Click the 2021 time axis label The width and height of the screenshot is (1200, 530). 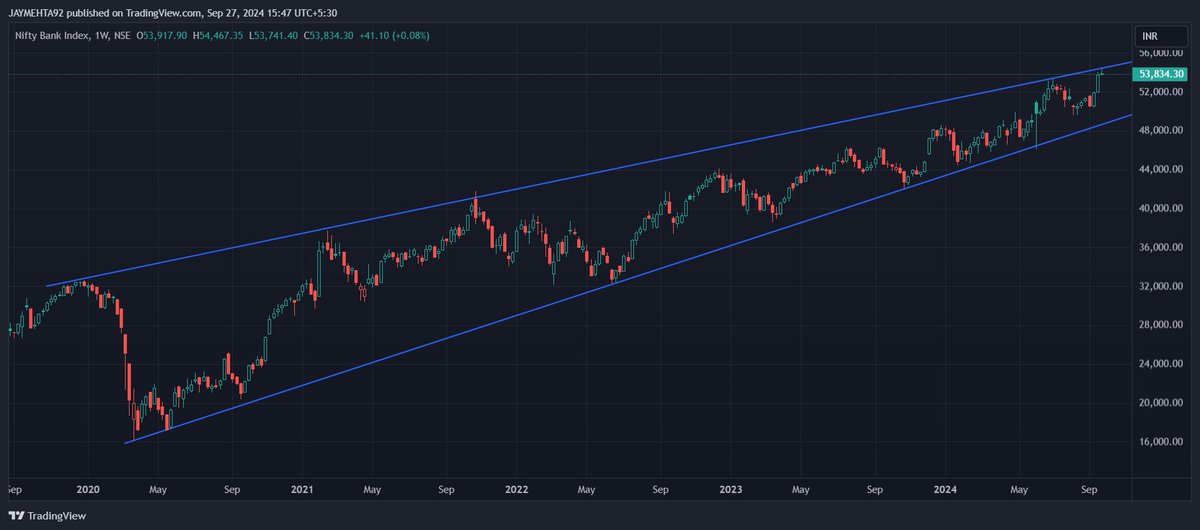[302, 491]
